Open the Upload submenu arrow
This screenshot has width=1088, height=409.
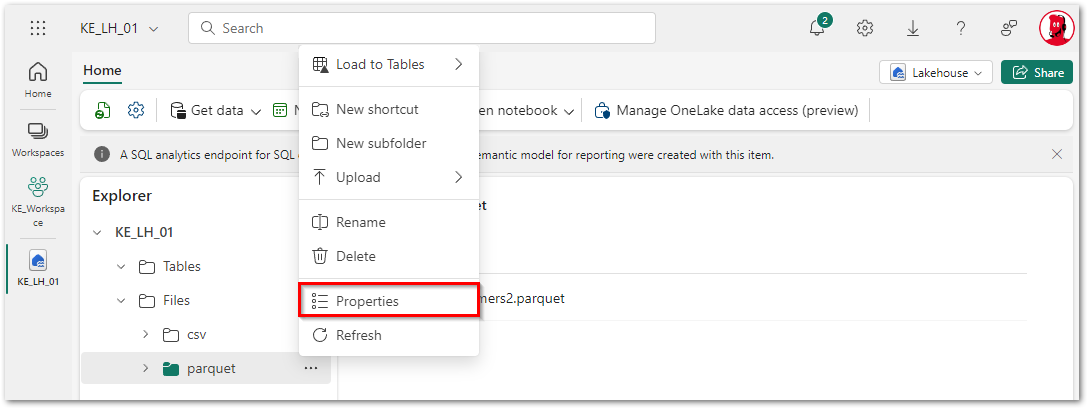click(x=459, y=178)
